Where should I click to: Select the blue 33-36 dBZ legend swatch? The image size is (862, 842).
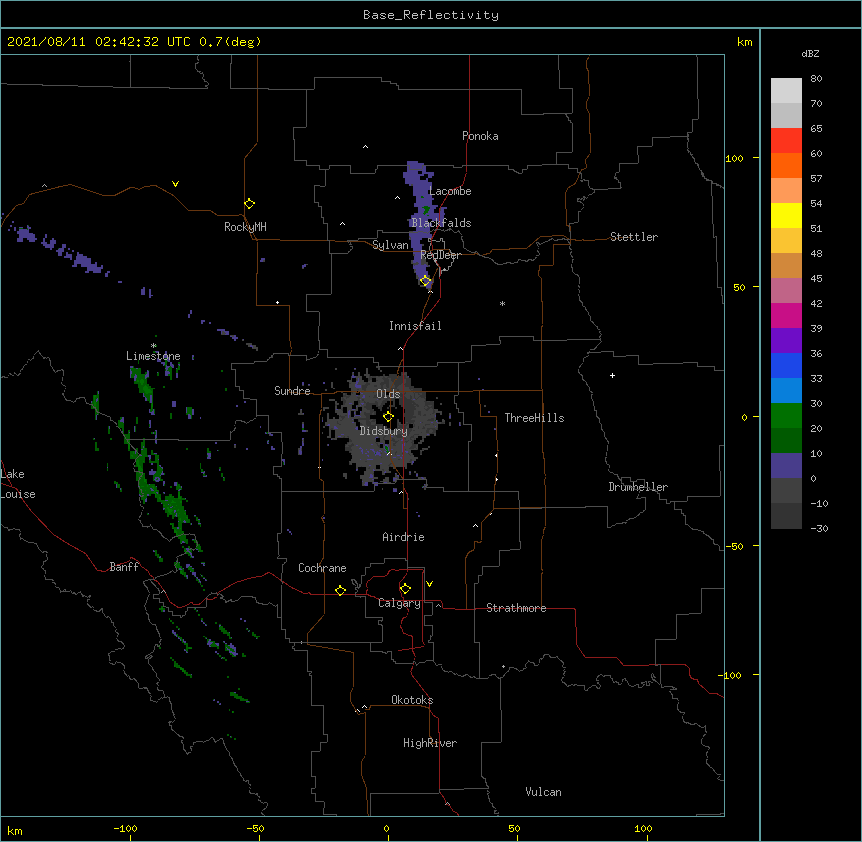786,365
